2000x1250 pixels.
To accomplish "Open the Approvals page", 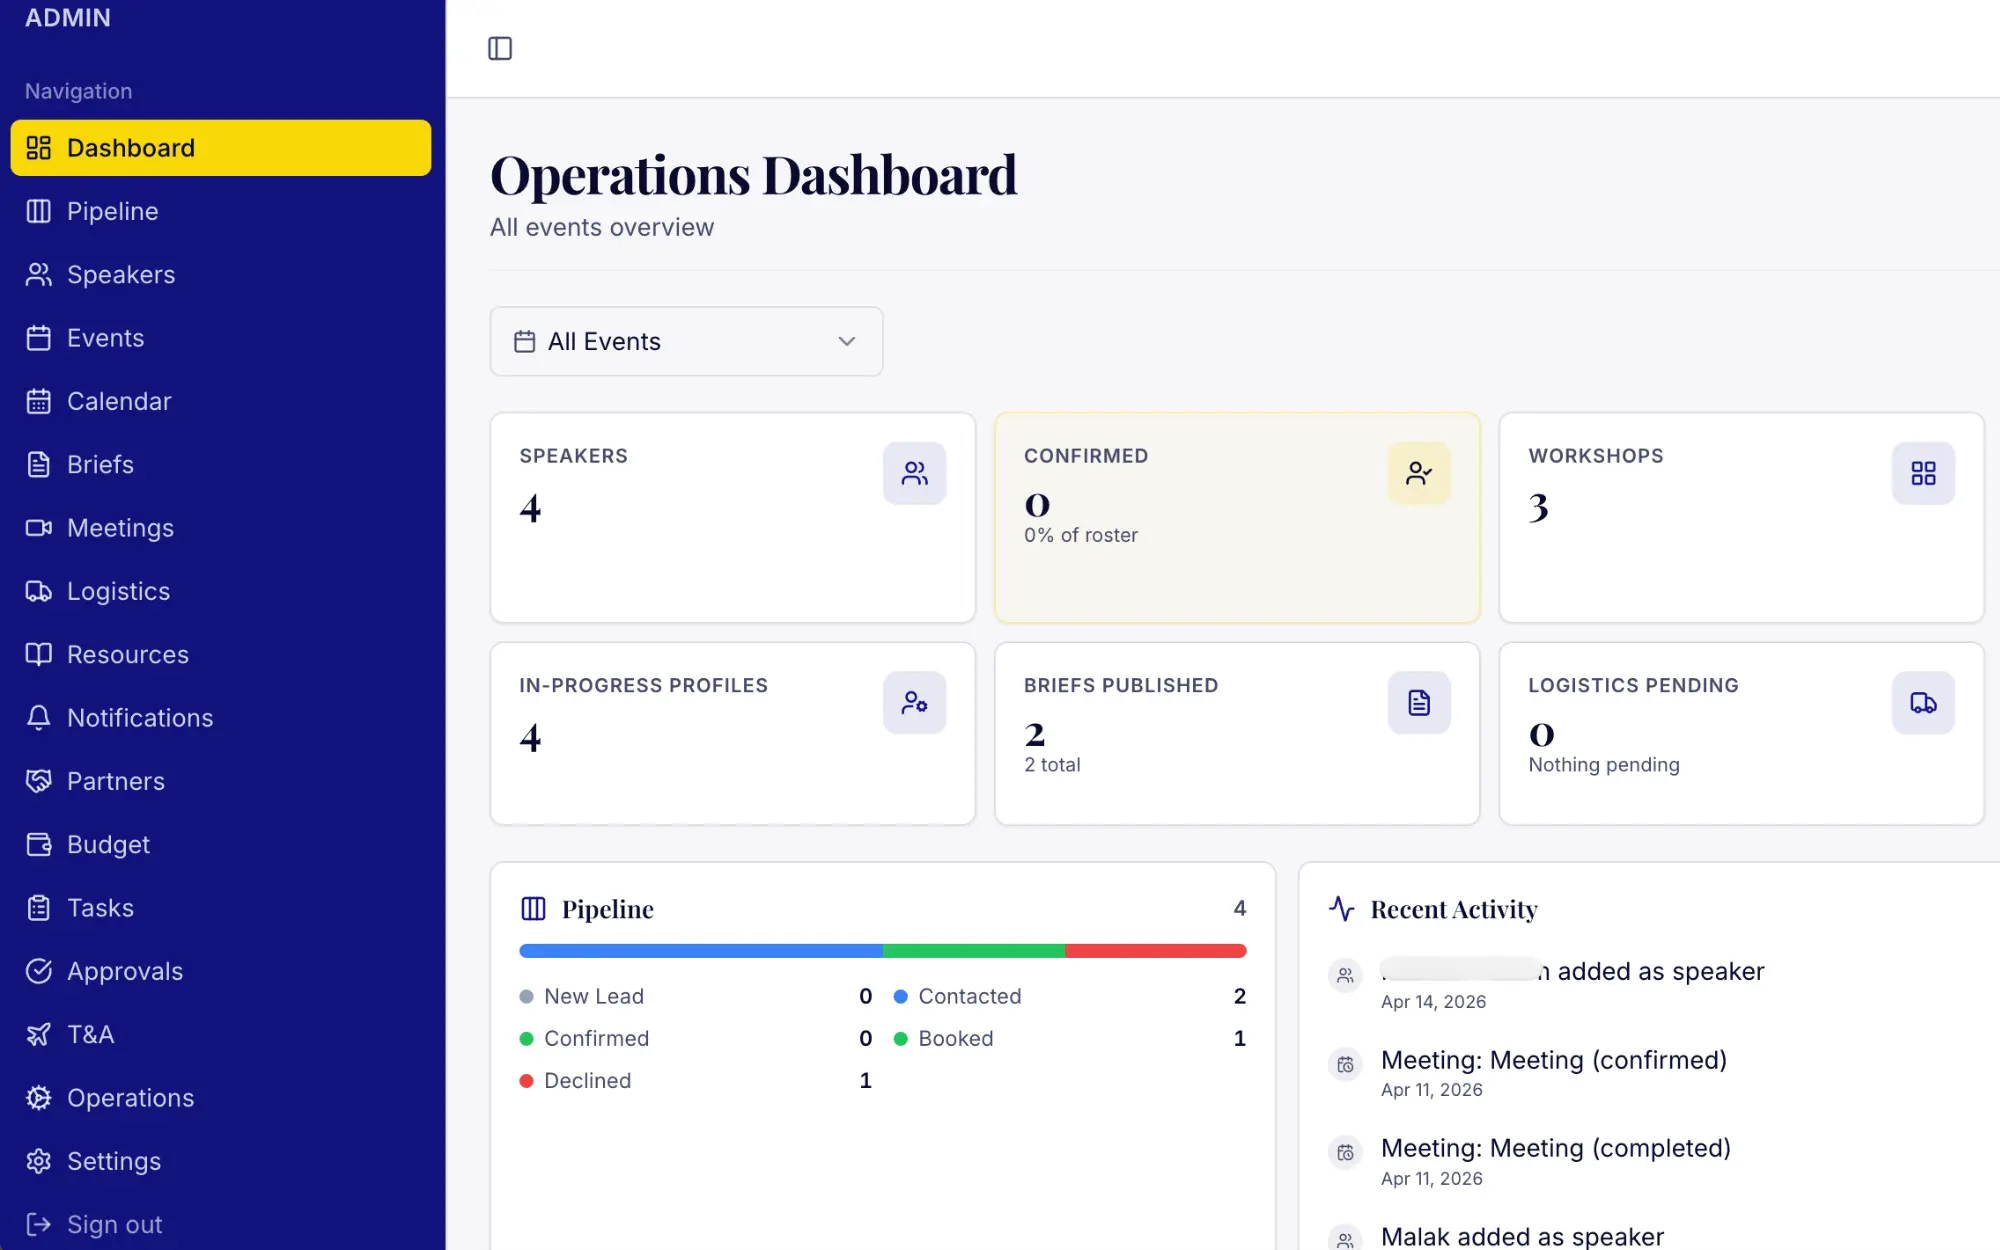I will pos(221,971).
